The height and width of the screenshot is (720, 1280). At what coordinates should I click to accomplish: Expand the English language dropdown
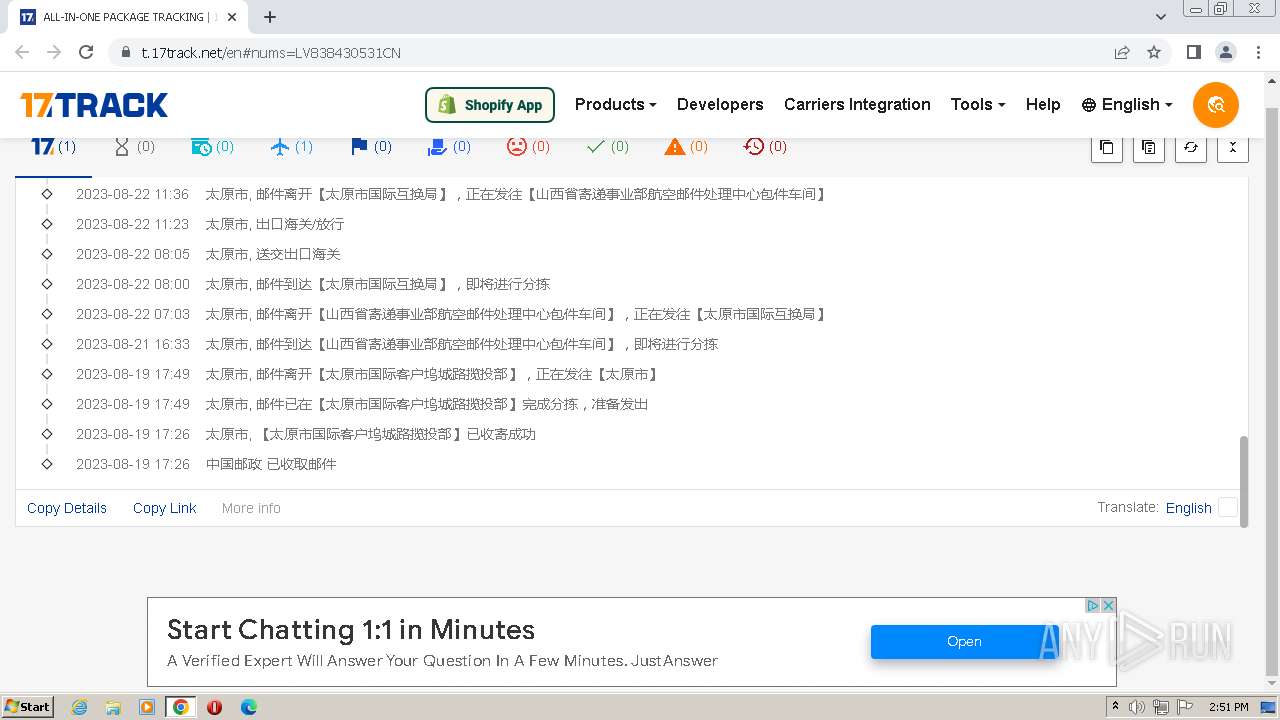1127,105
